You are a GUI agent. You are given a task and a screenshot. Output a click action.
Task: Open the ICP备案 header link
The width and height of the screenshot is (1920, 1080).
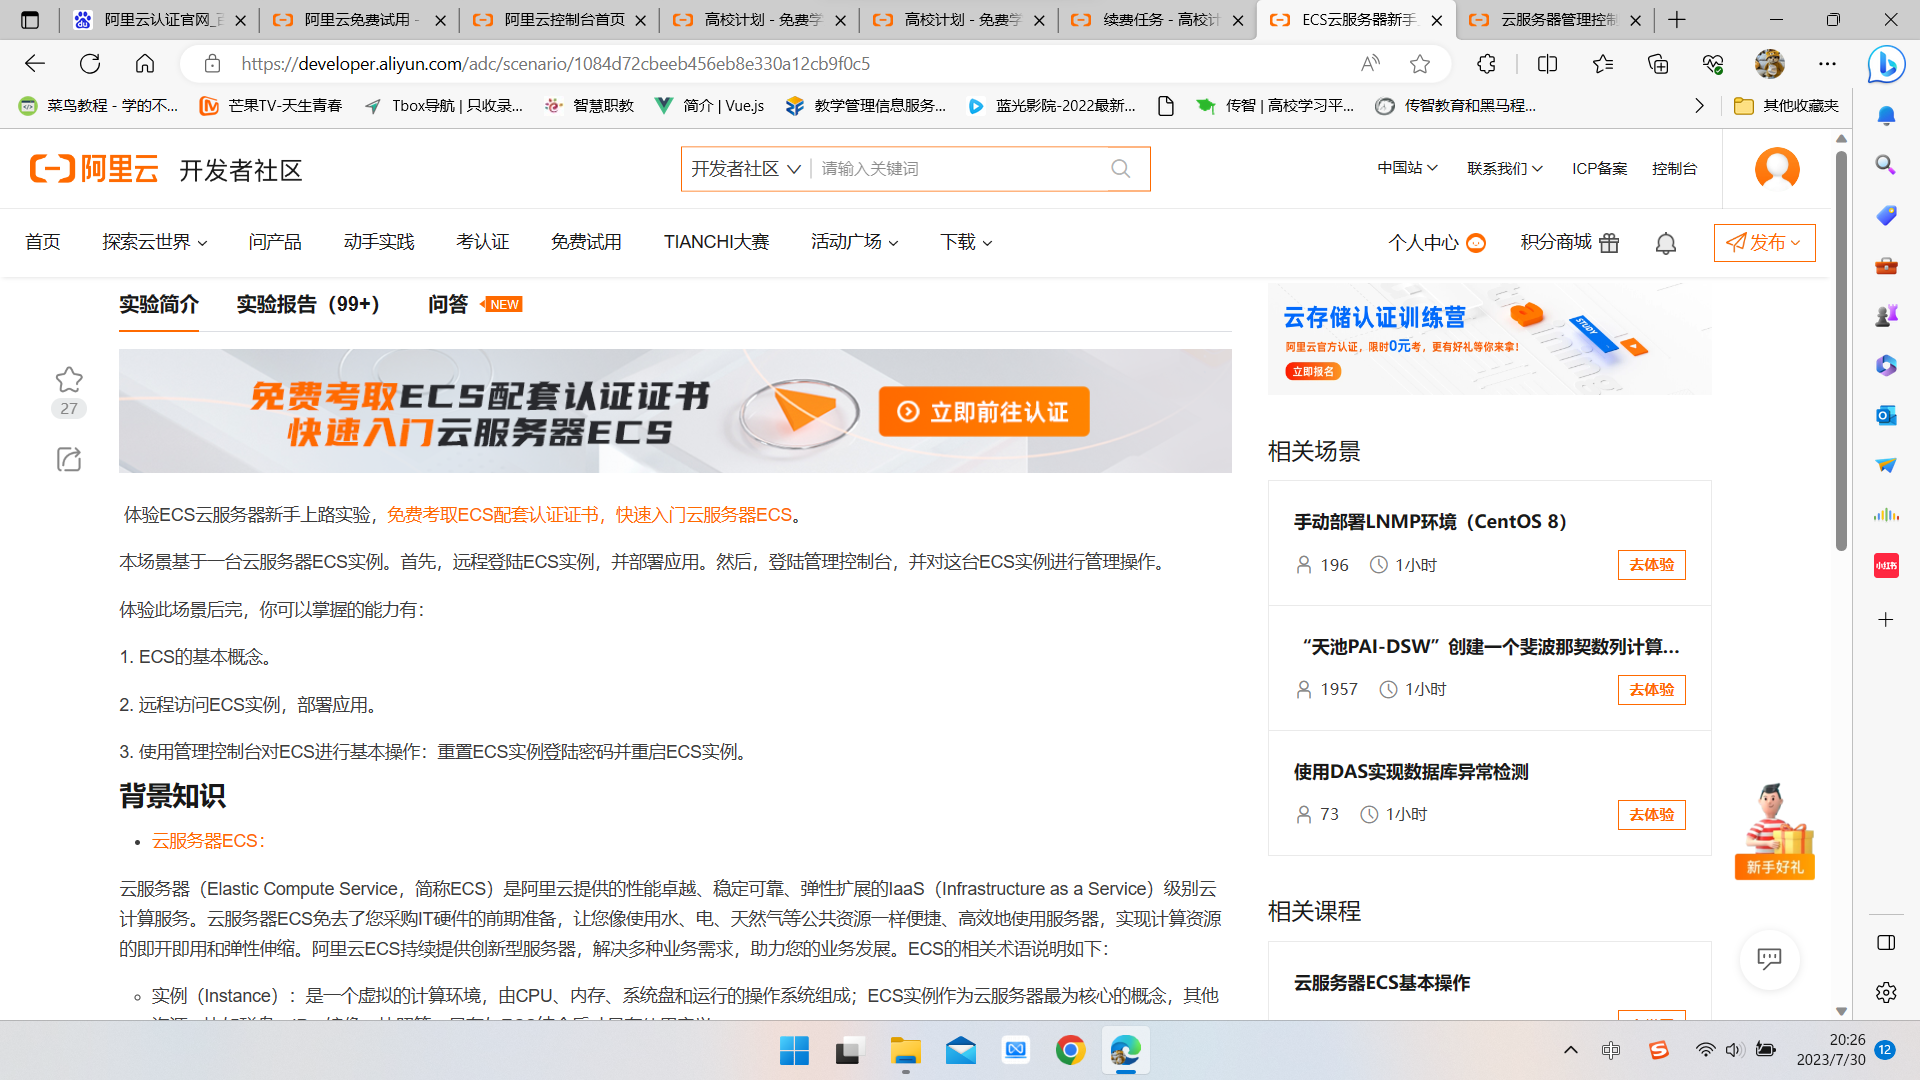1599,168
